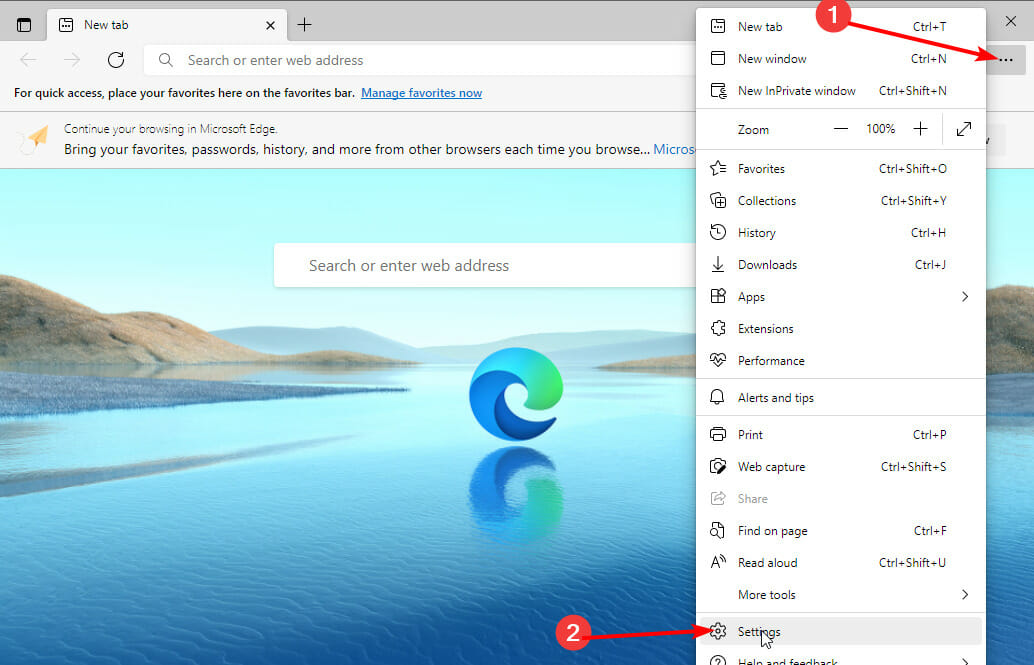The height and width of the screenshot is (665, 1034).
Task: Enter full screen via the zoom expand icon
Action: [x=963, y=129]
